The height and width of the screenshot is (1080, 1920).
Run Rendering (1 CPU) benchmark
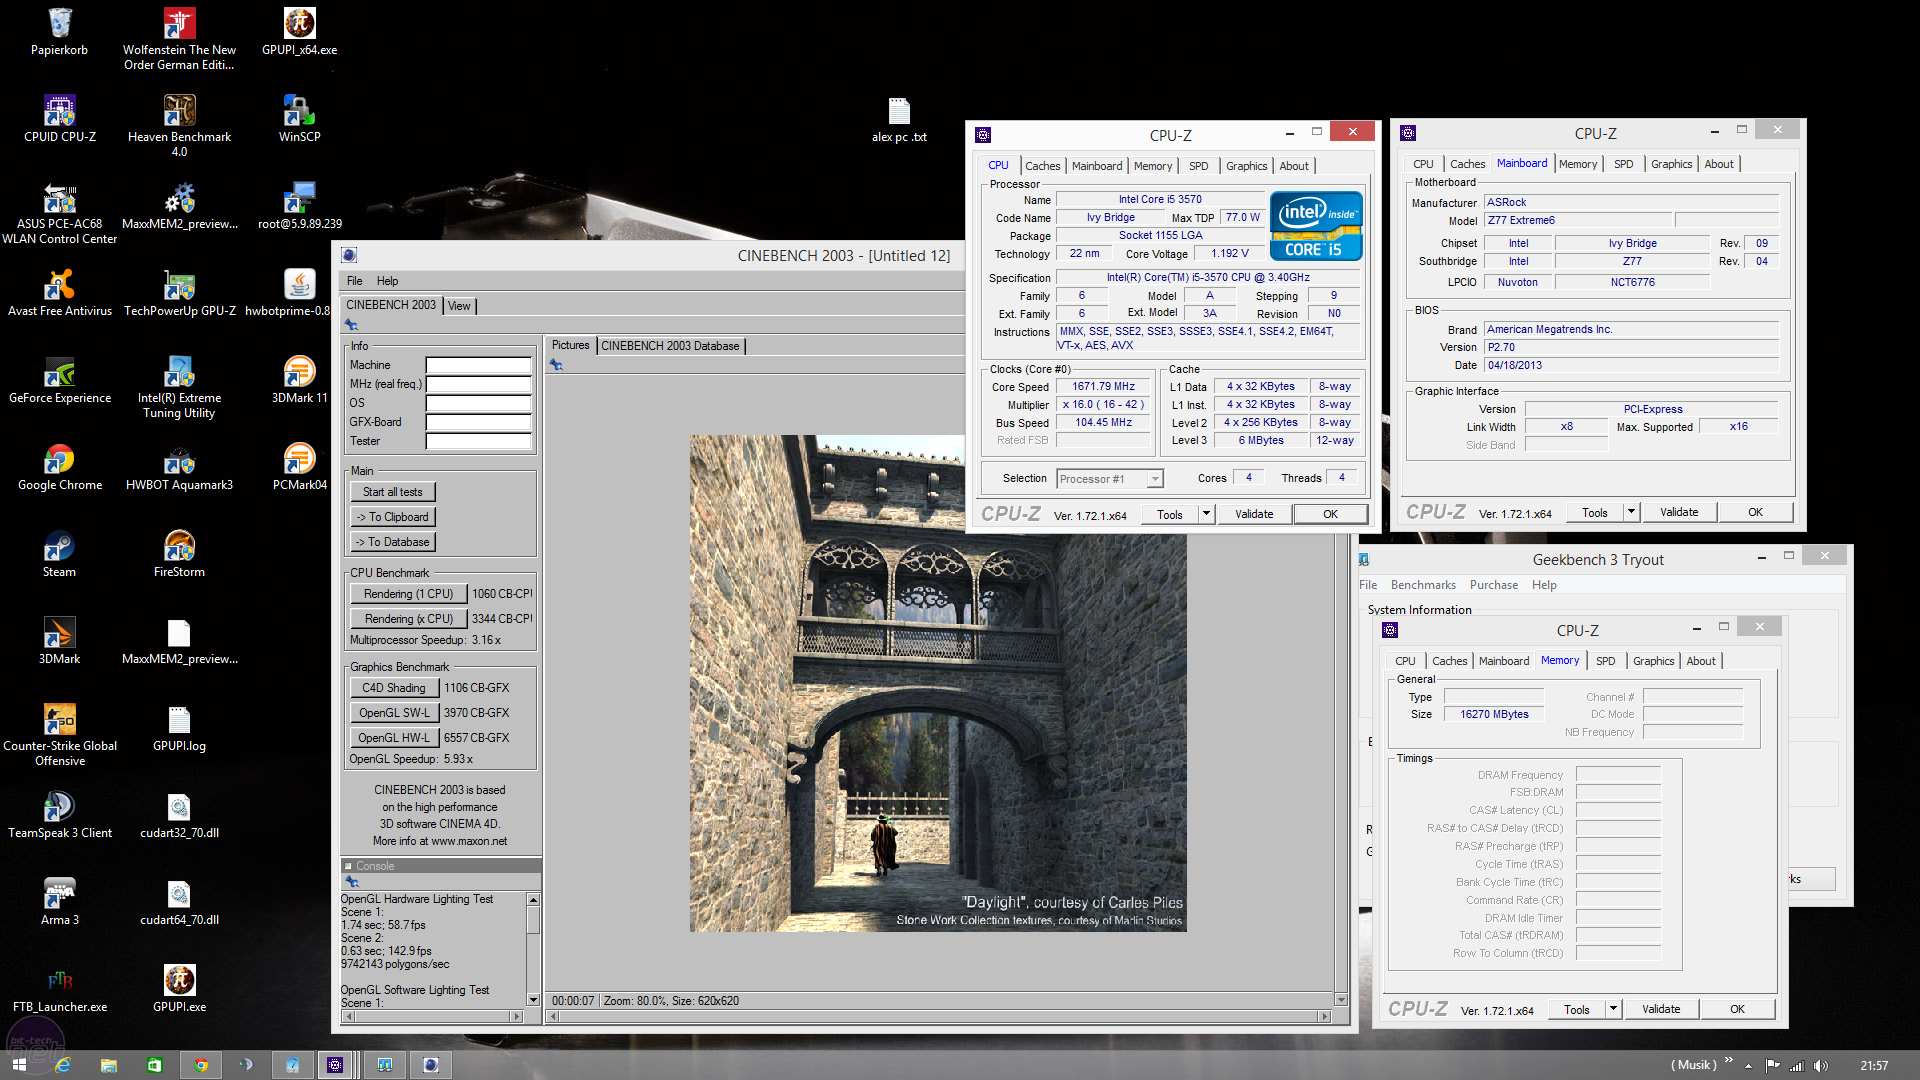pyautogui.click(x=408, y=594)
